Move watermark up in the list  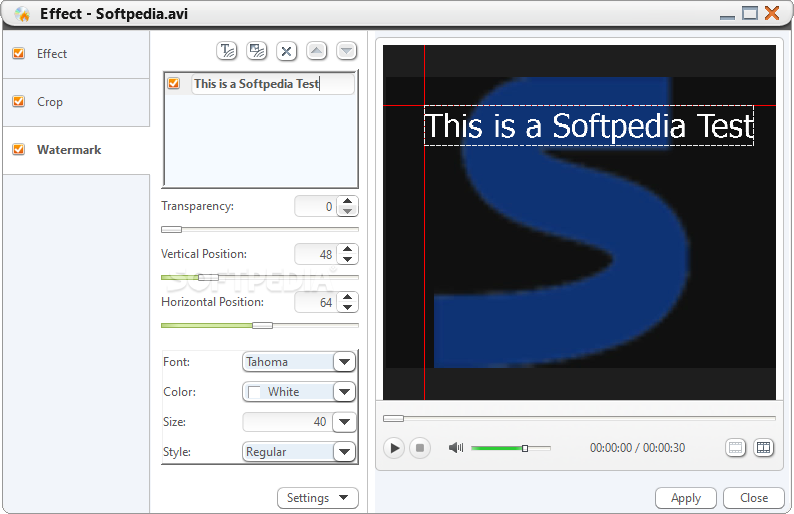[x=316, y=51]
